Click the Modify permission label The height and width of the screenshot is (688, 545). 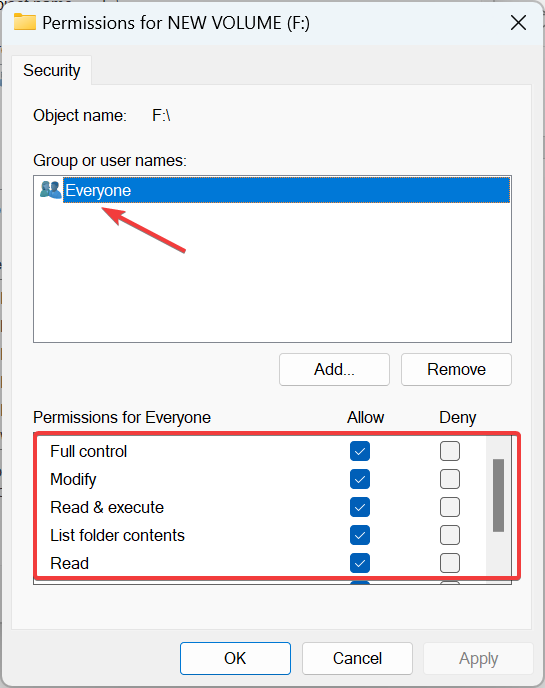[73, 480]
